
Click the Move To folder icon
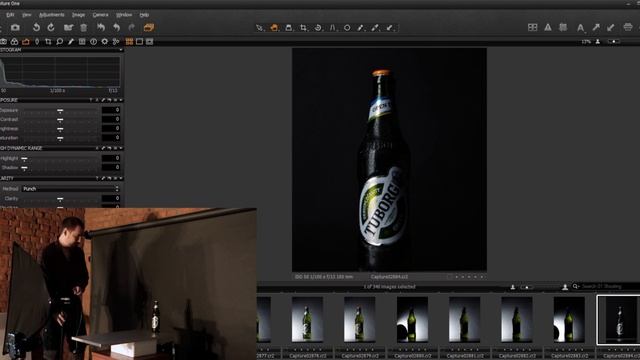[x=68, y=28]
